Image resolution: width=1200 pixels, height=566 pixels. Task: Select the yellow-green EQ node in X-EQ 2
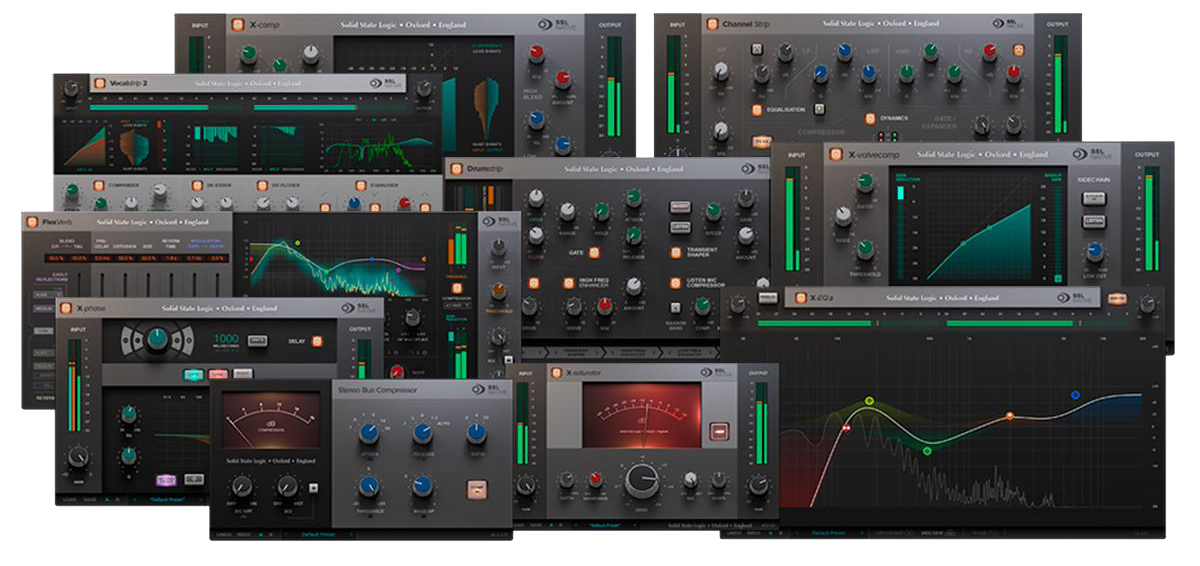click(x=869, y=401)
